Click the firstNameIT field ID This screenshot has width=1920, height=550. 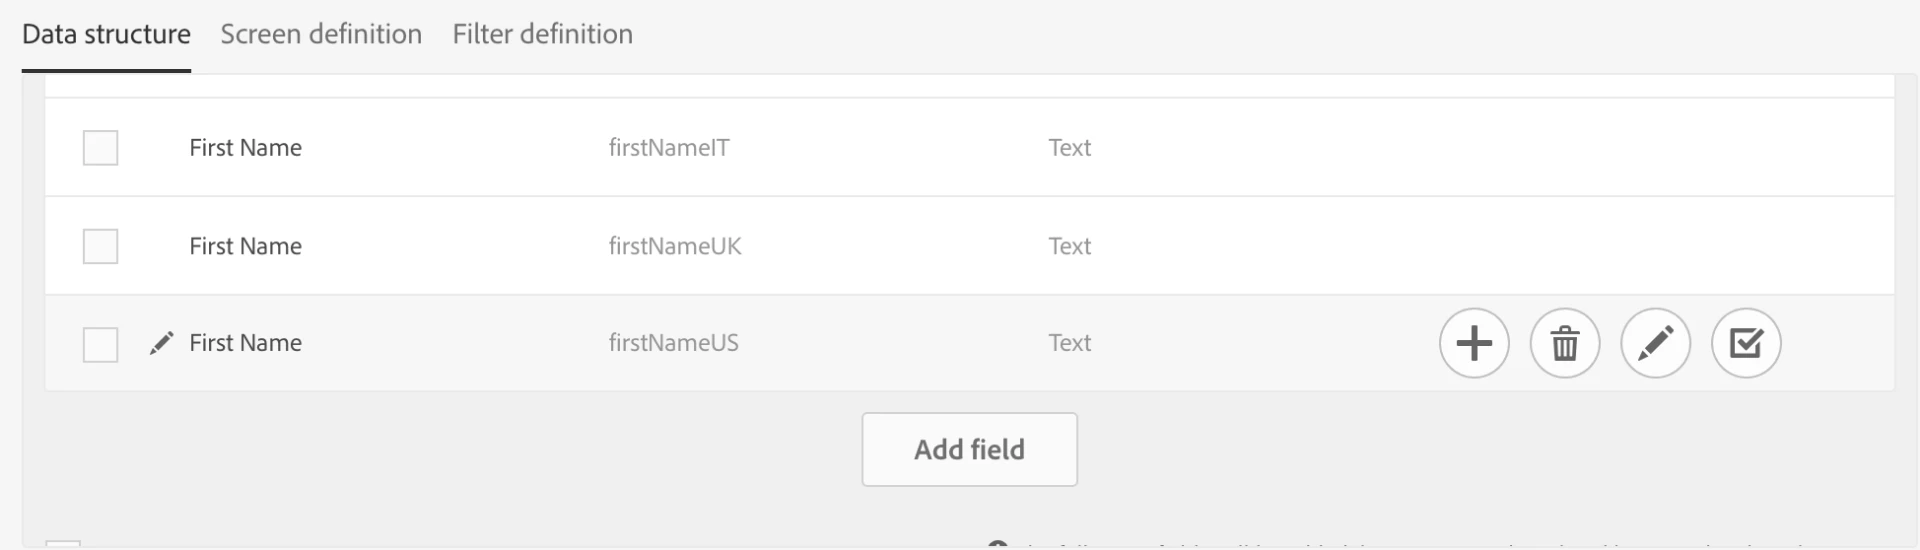click(669, 148)
